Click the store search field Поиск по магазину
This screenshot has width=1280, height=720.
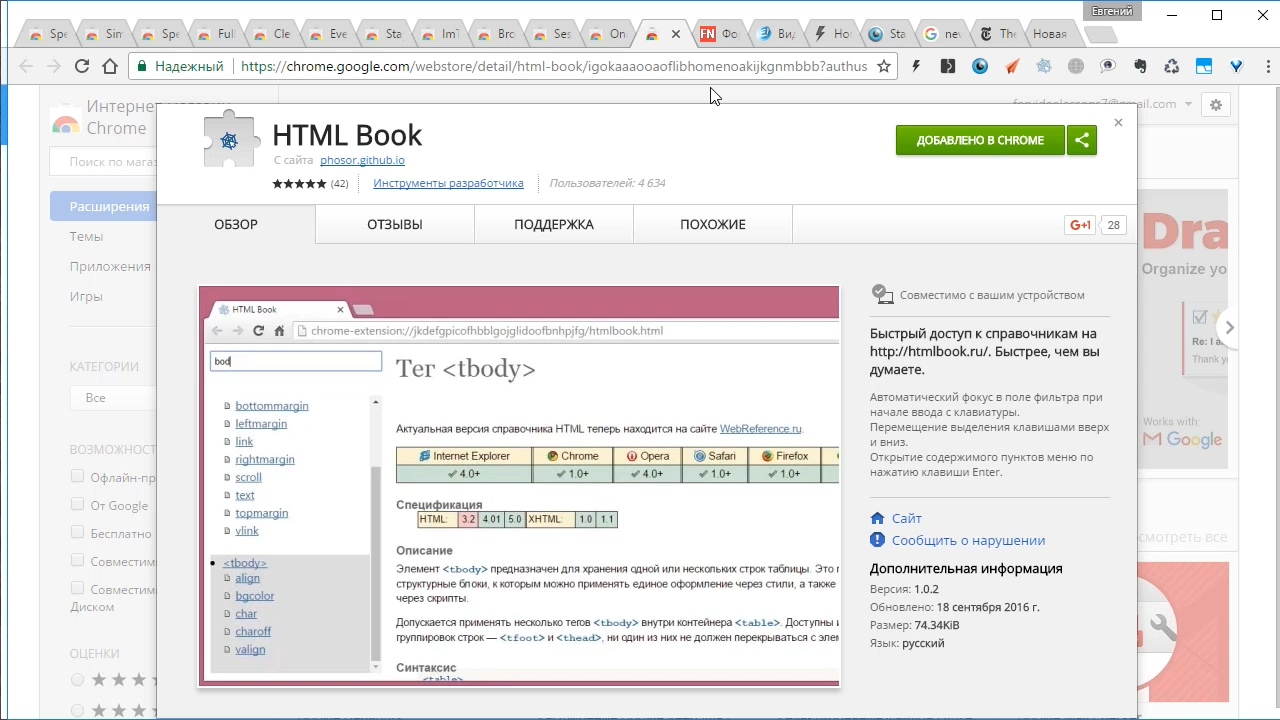click(104, 161)
